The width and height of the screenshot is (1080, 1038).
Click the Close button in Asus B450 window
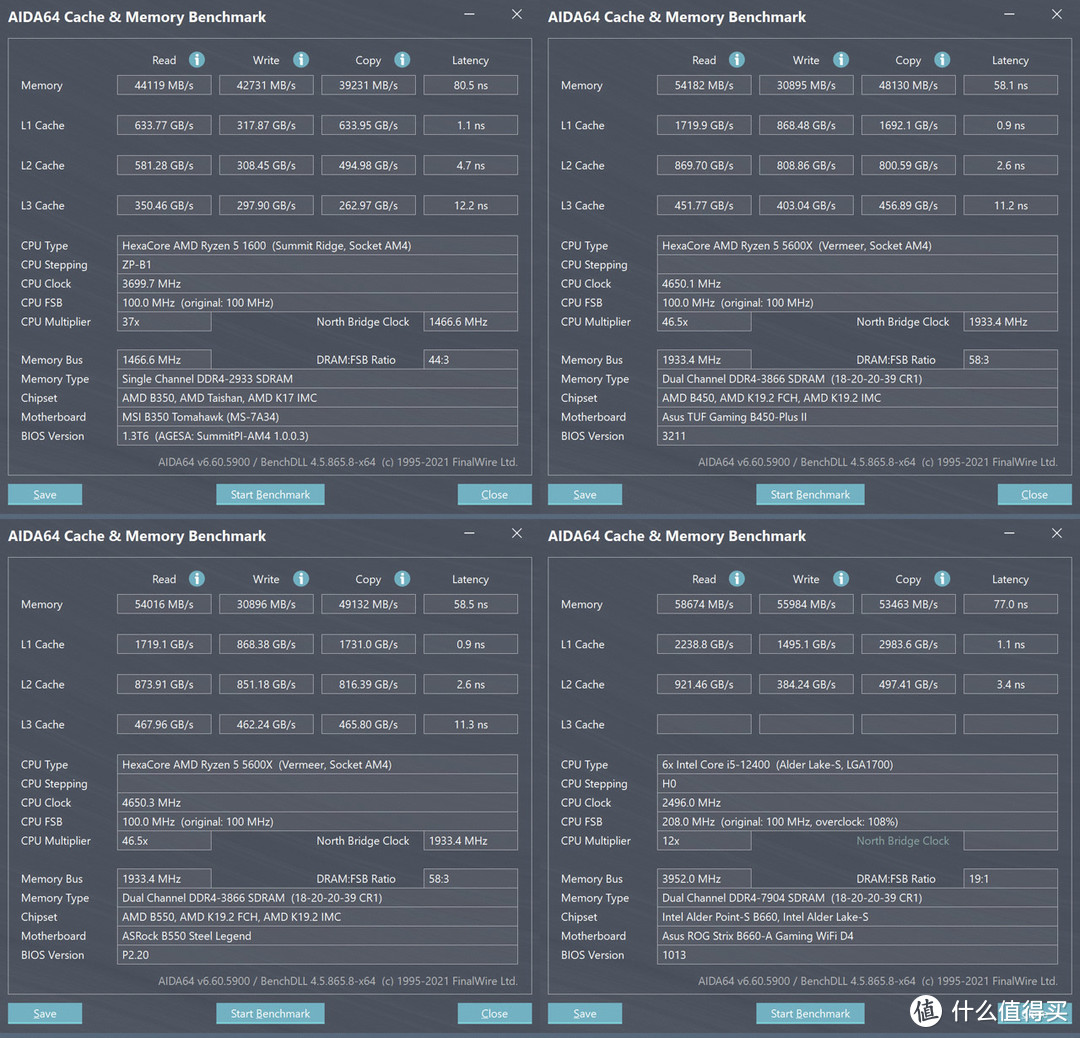pyautogui.click(x=1034, y=494)
